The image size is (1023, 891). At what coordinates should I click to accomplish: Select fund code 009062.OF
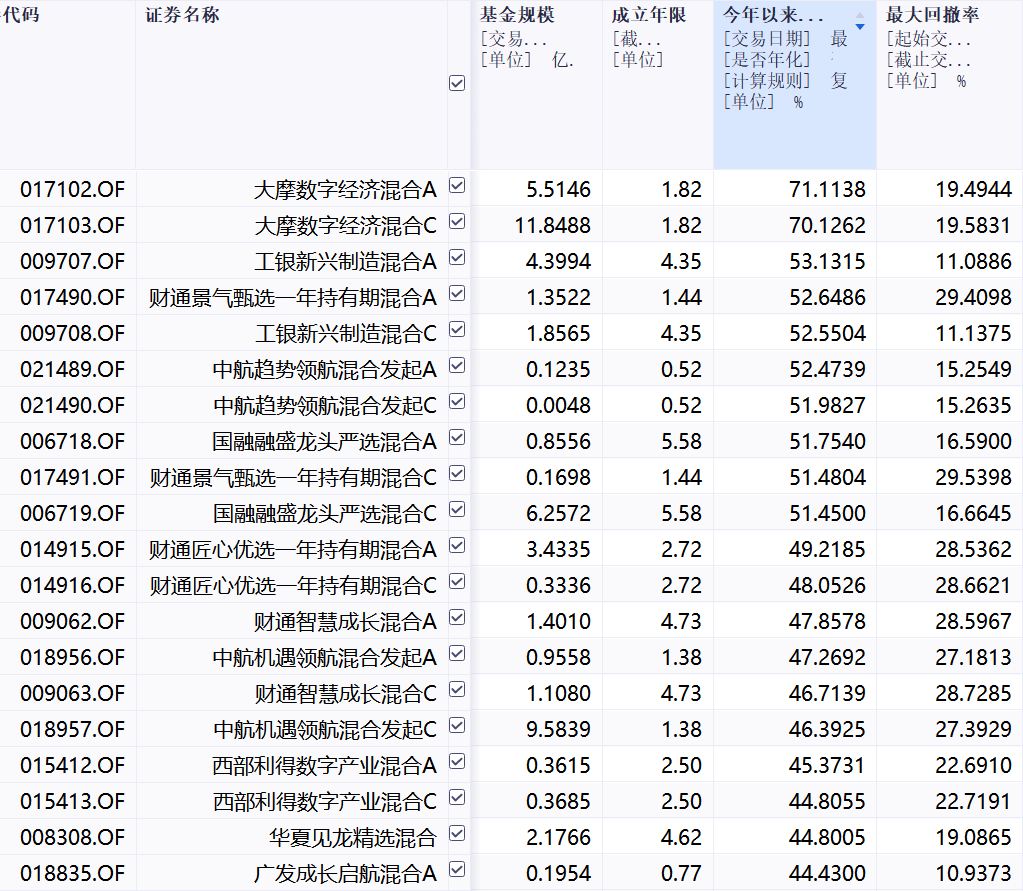(x=72, y=621)
